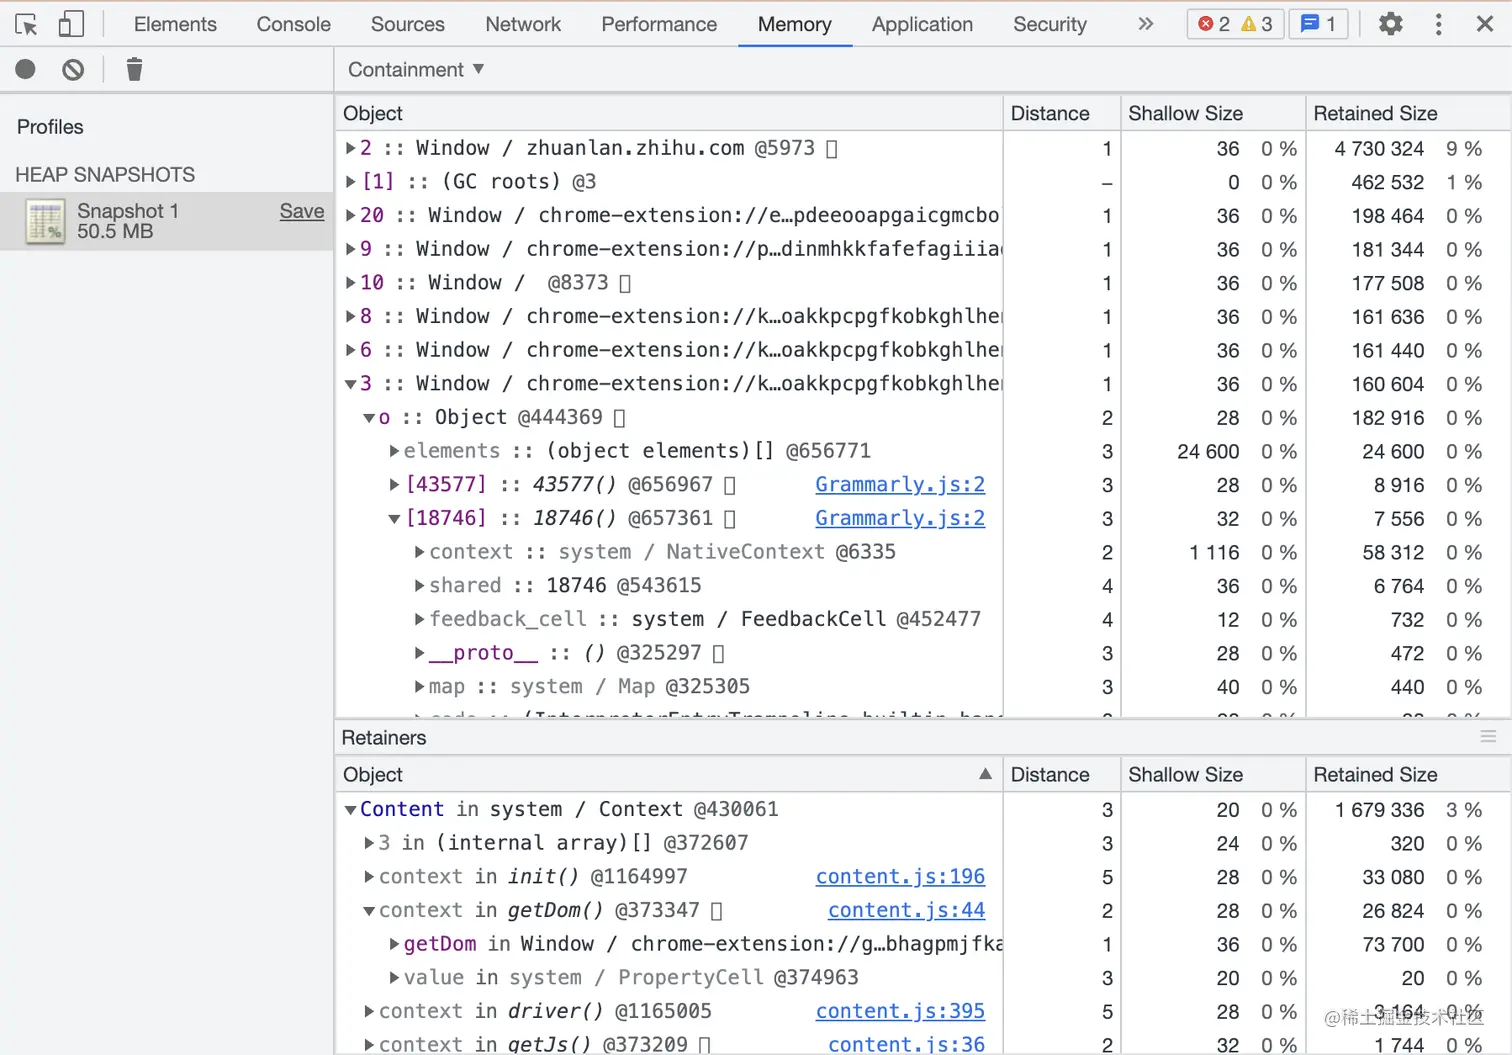The image size is (1512, 1055).
Task: Click the trash collect garbage icon
Action: tap(134, 69)
